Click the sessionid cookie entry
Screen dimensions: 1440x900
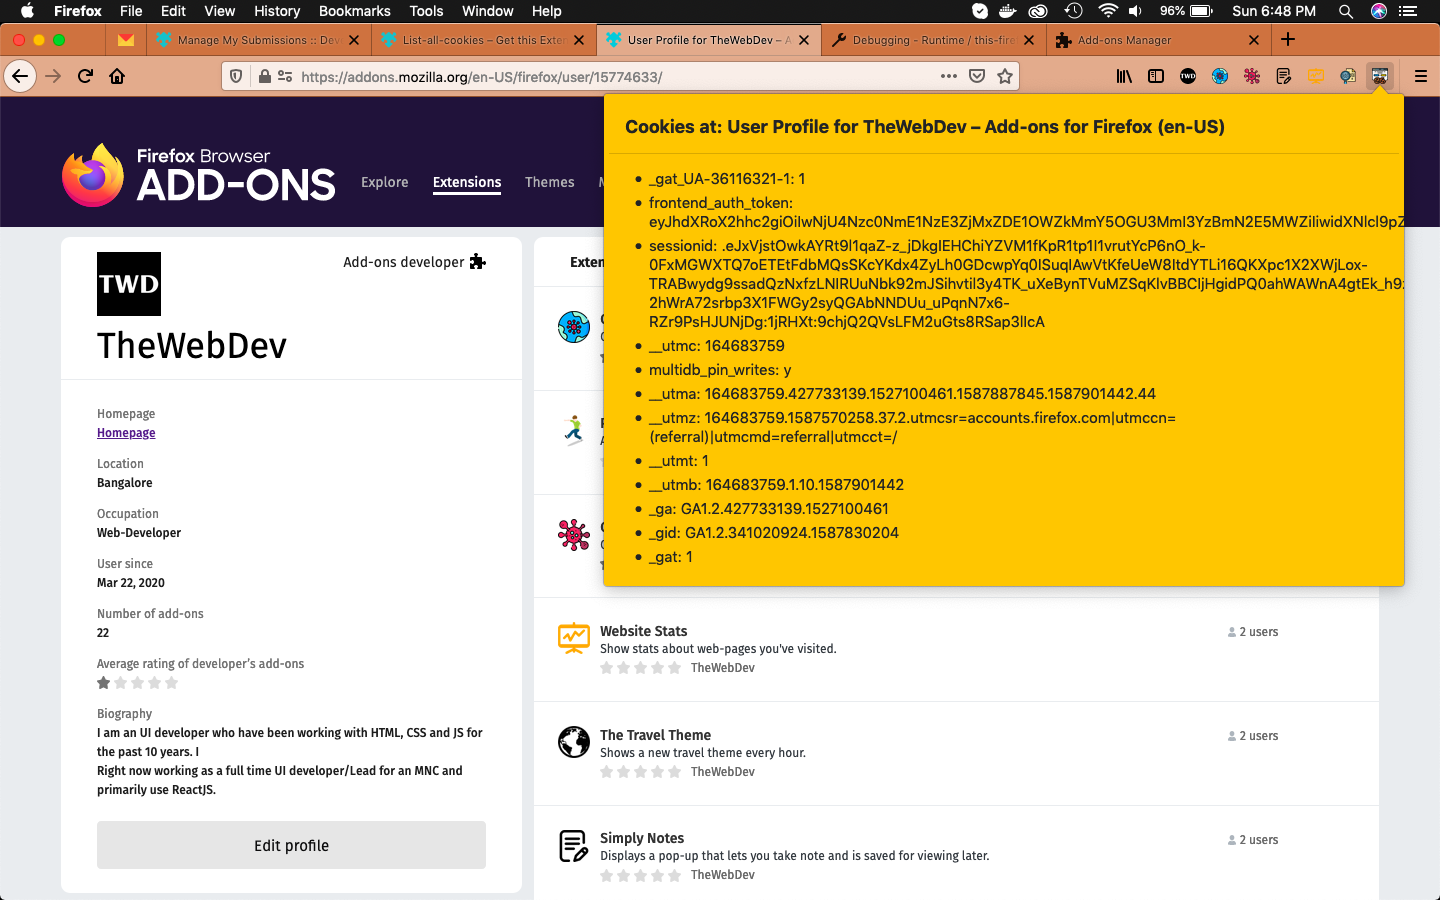click(1026, 284)
